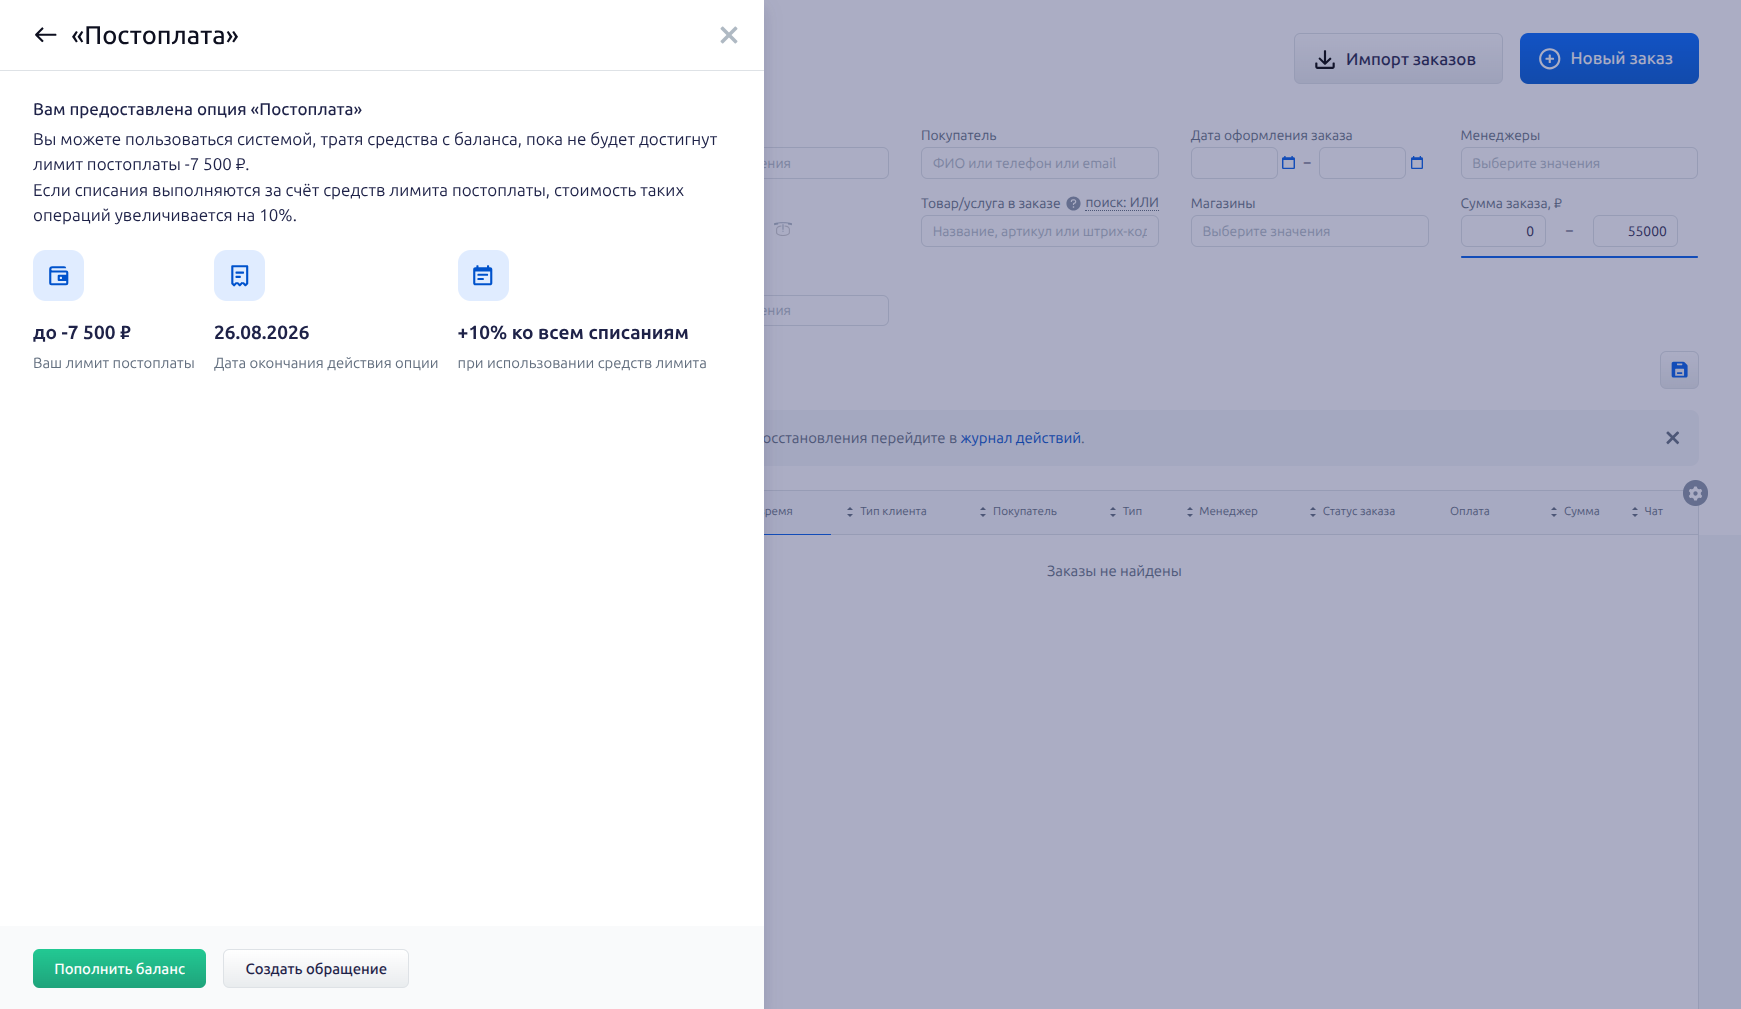Click the «Заказы не найдены» message

(1114, 571)
